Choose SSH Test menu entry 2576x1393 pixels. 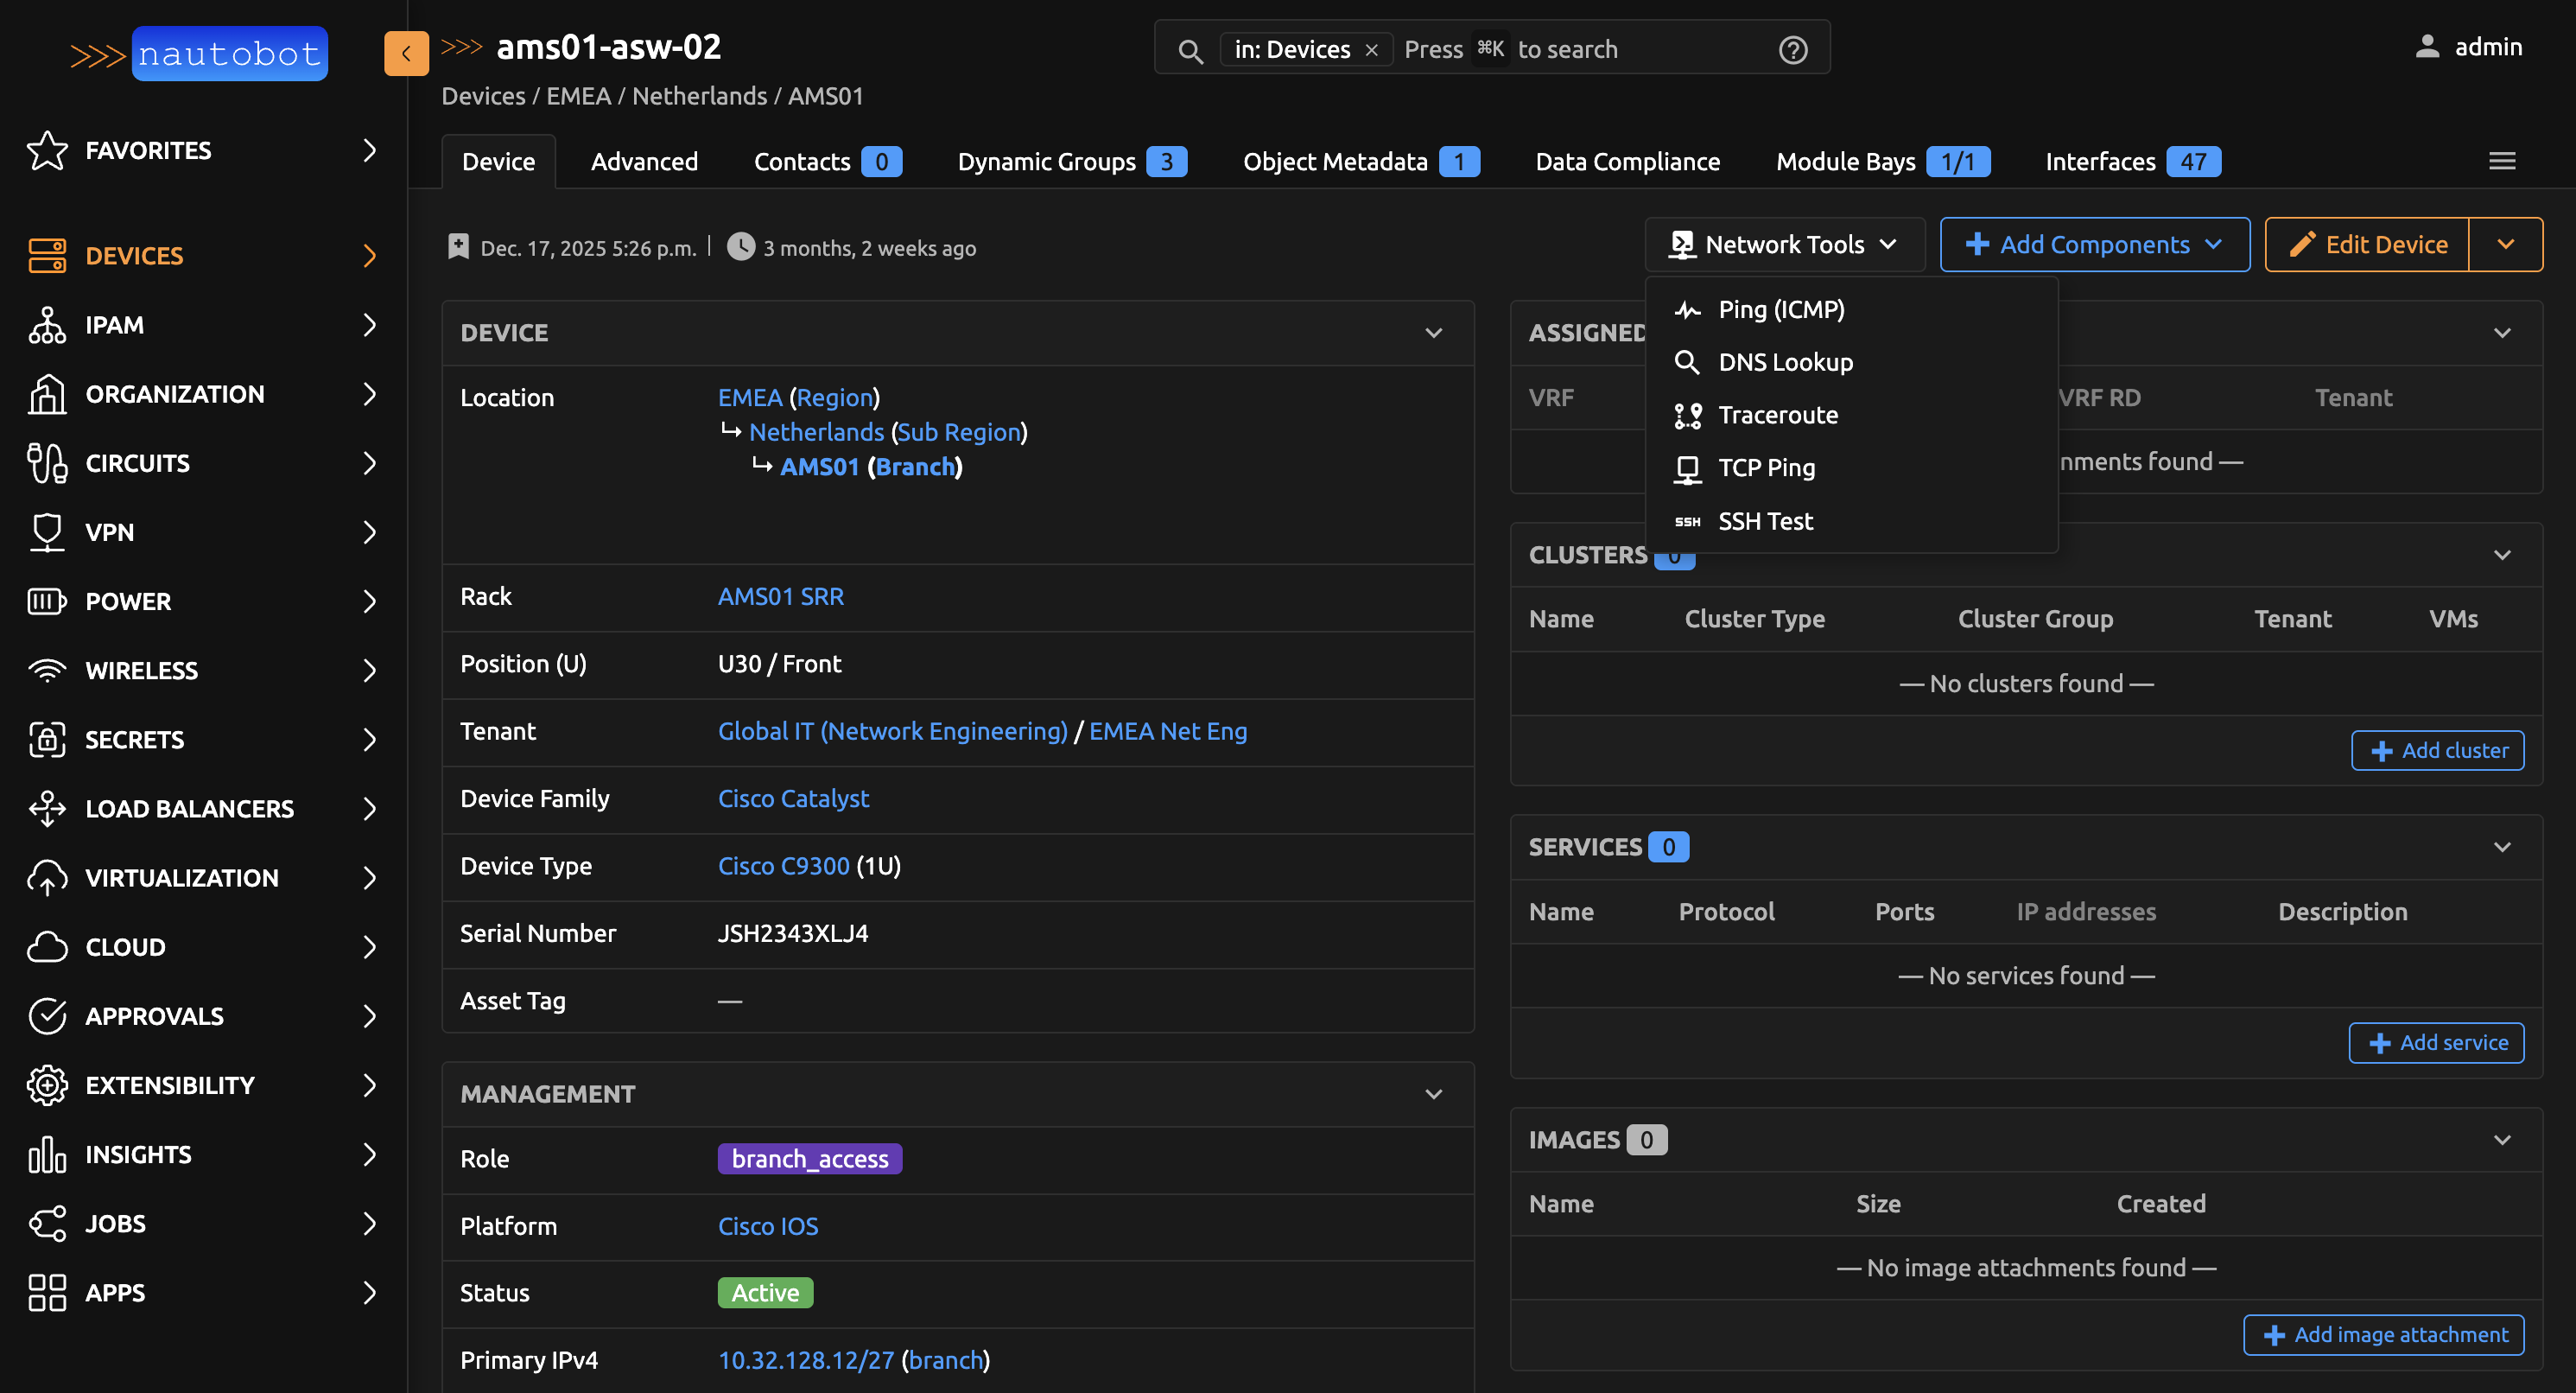pos(1764,521)
